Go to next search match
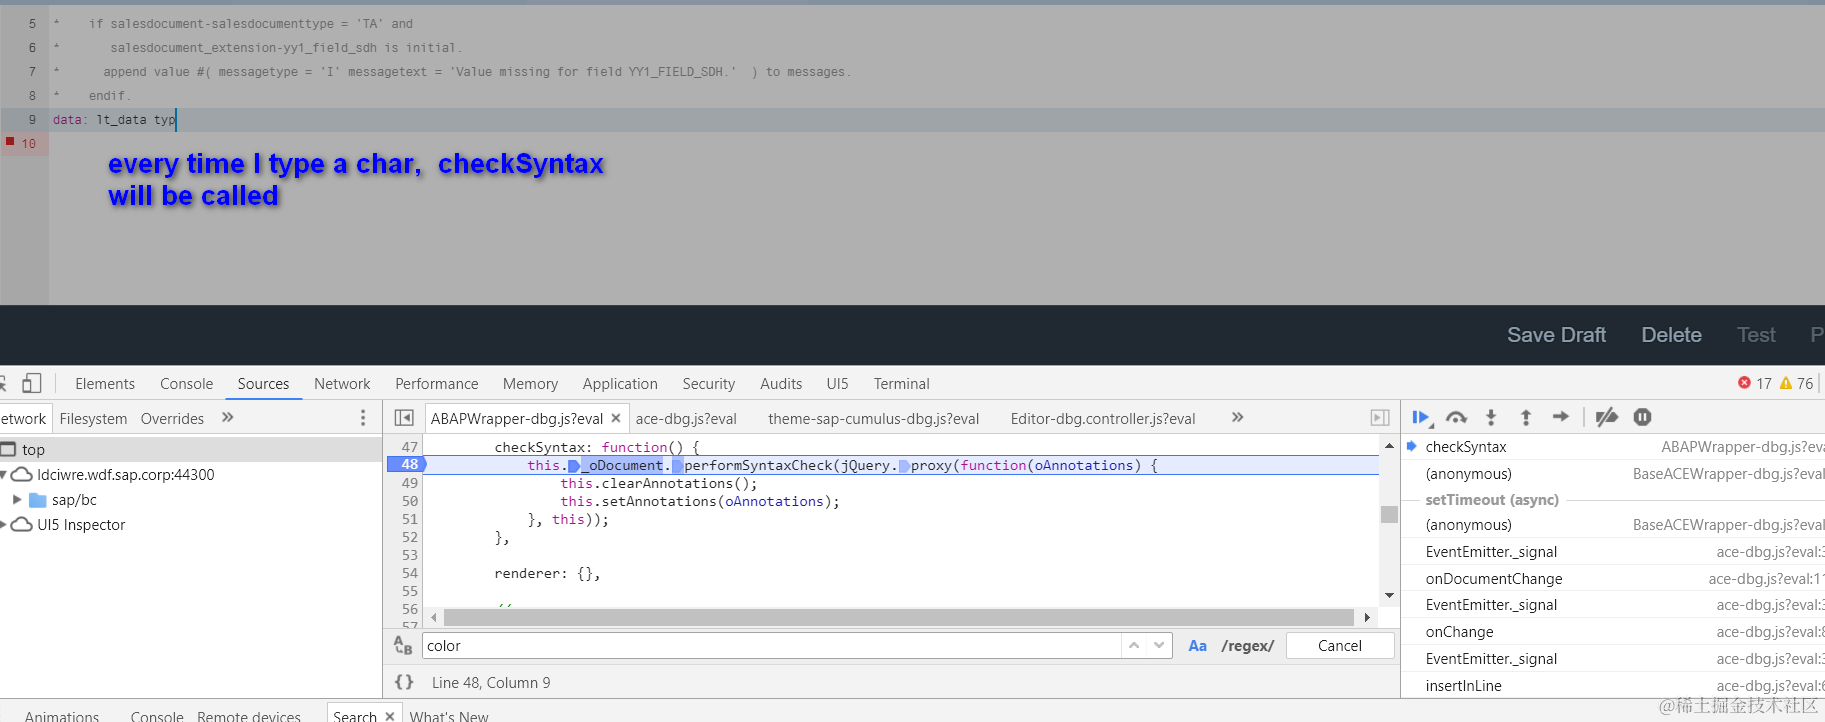The image size is (1825, 722). (1159, 646)
